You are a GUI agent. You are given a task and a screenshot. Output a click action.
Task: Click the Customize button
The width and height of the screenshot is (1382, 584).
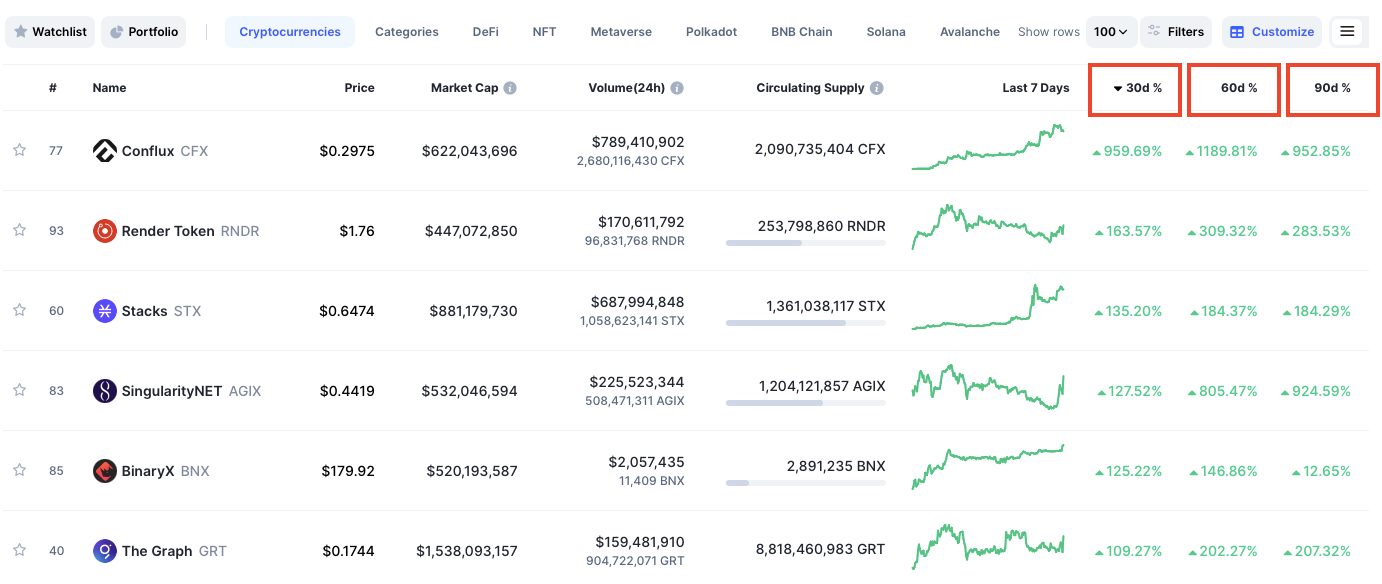(x=1272, y=32)
